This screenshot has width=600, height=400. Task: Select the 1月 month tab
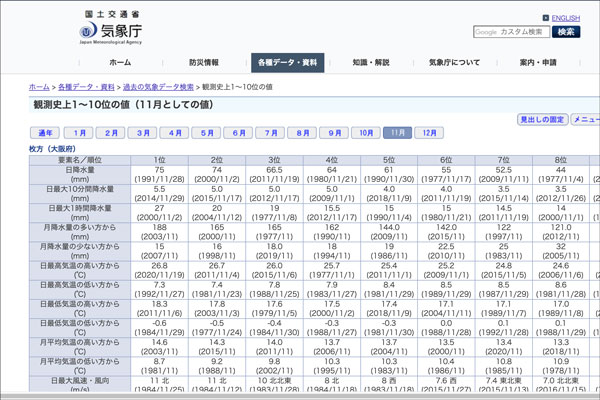82,133
